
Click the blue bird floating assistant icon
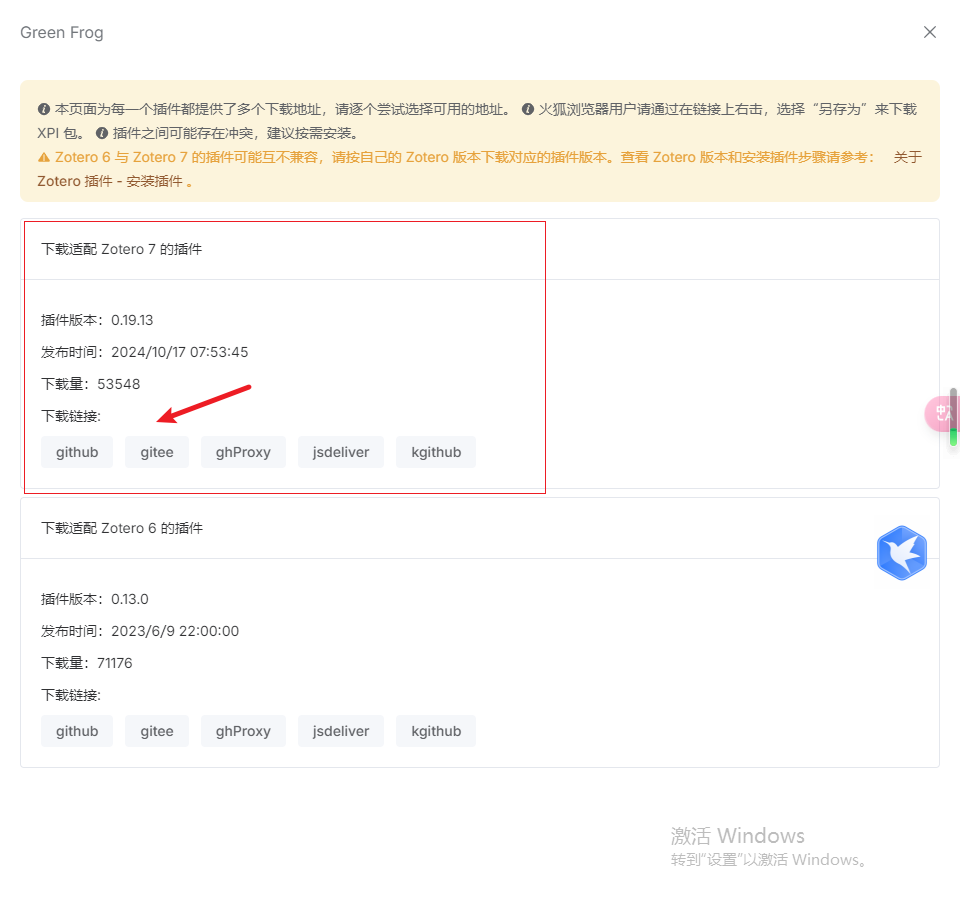click(x=901, y=553)
